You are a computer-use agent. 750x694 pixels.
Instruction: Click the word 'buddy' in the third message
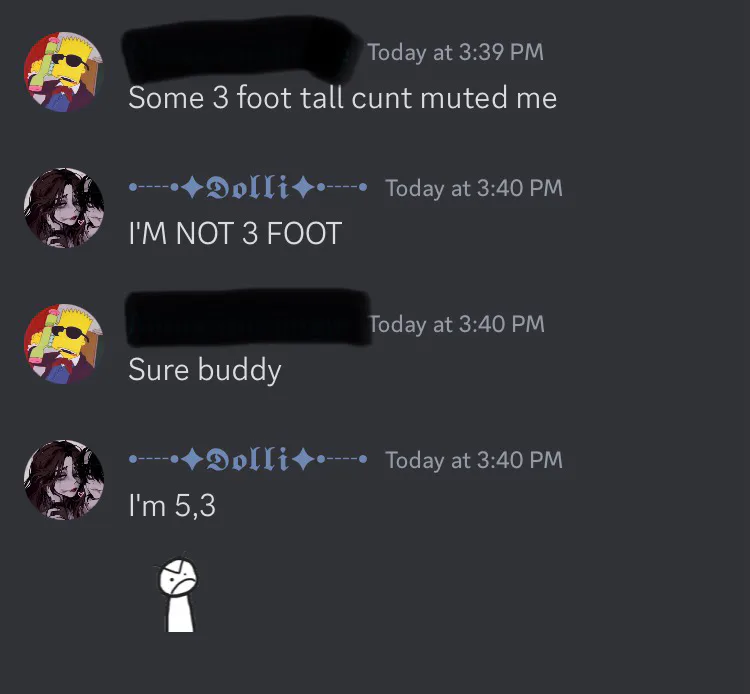[x=240, y=370]
